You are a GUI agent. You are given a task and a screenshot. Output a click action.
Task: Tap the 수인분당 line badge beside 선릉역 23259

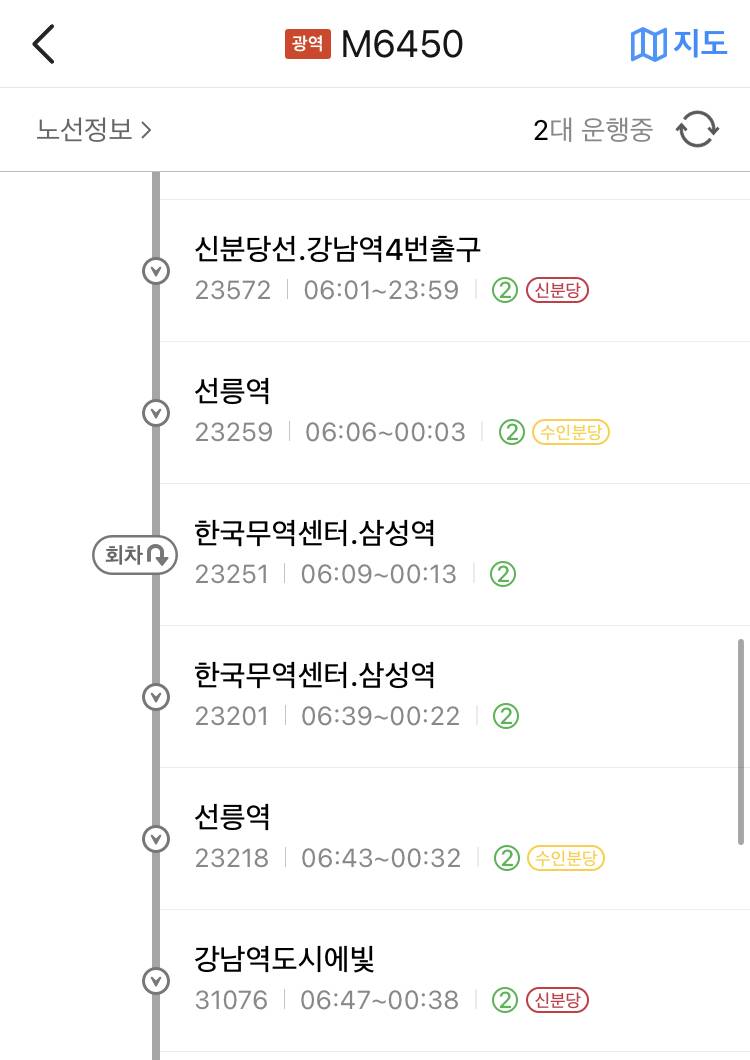tap(572, 432)
